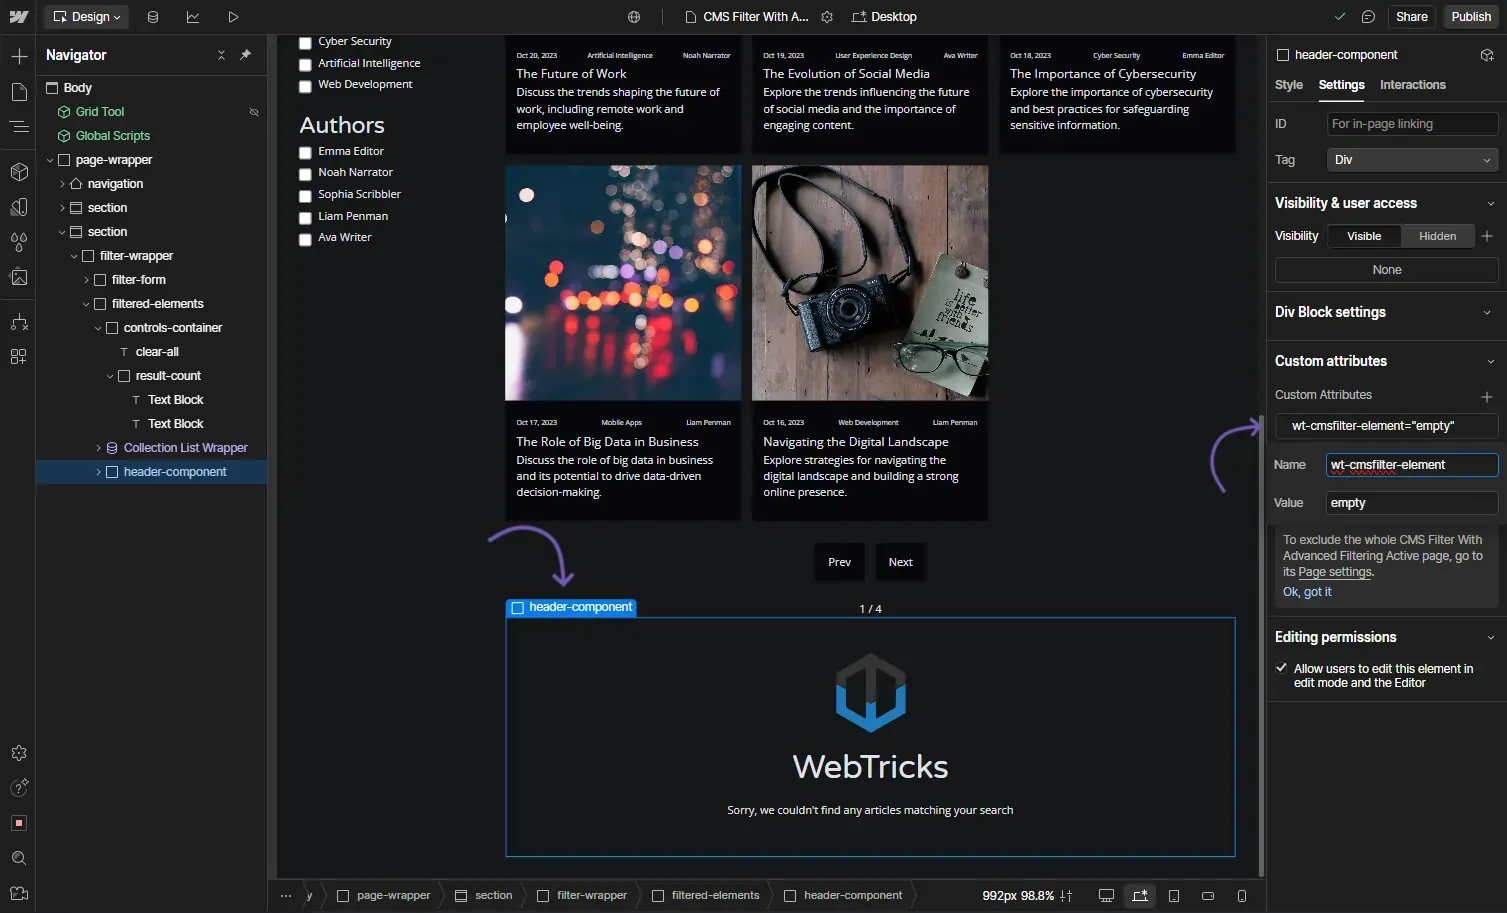
Task: Open the Webflow logo menu
Action: tap(18, 17)
